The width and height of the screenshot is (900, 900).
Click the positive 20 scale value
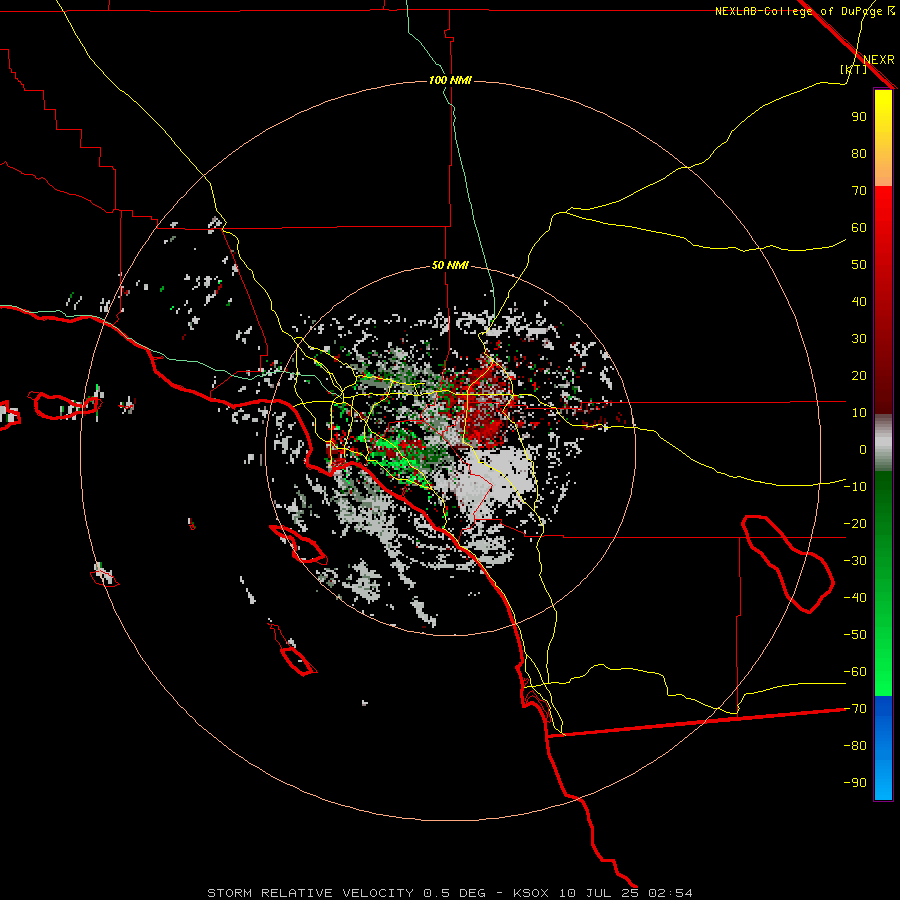[x=859, y=375]
